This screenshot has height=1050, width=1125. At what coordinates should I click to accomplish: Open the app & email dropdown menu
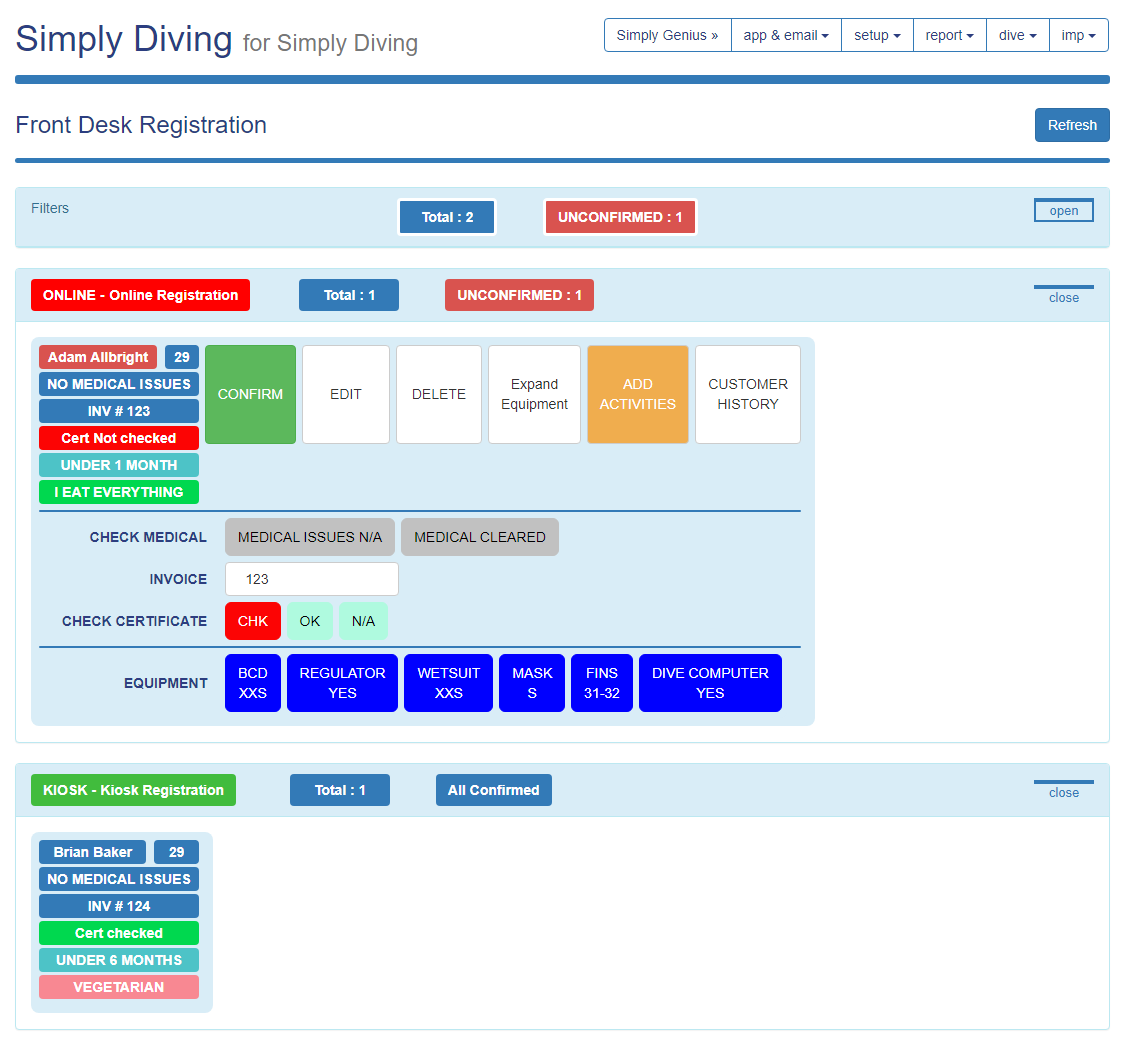(x=786, y=35)
